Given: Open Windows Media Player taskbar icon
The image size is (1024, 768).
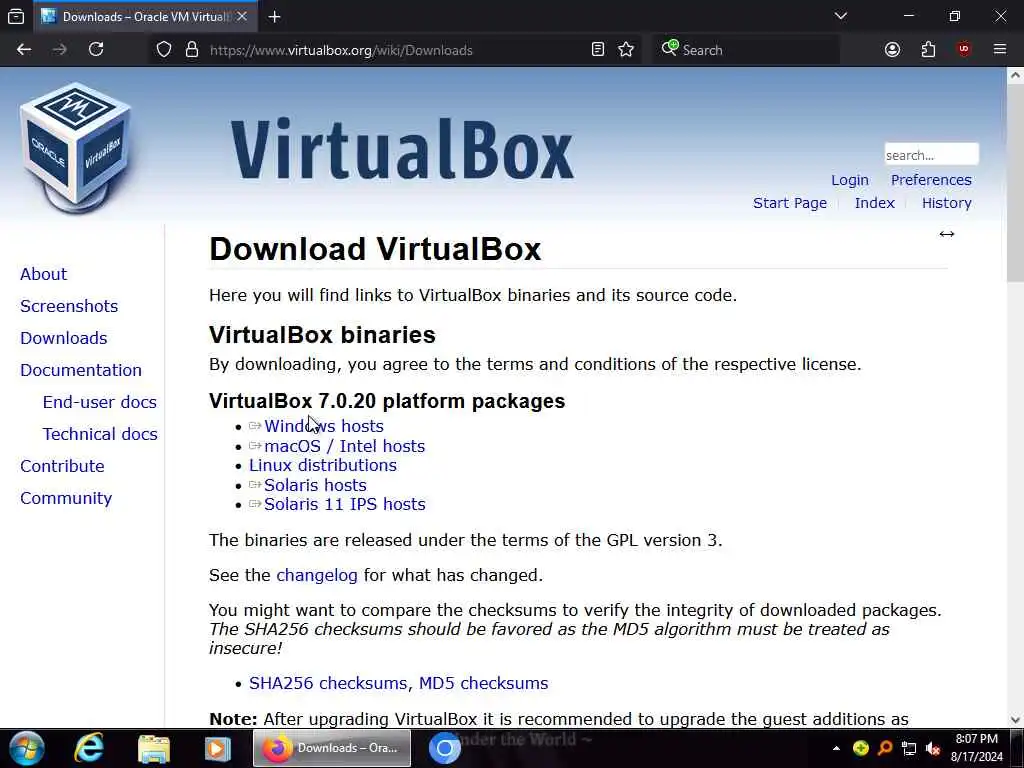Looking at the screenshot, I should pyautogui.click(x=217, y=748).
